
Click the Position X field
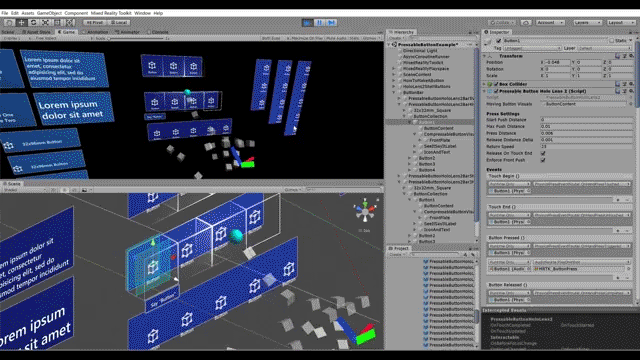coord(557,62)
